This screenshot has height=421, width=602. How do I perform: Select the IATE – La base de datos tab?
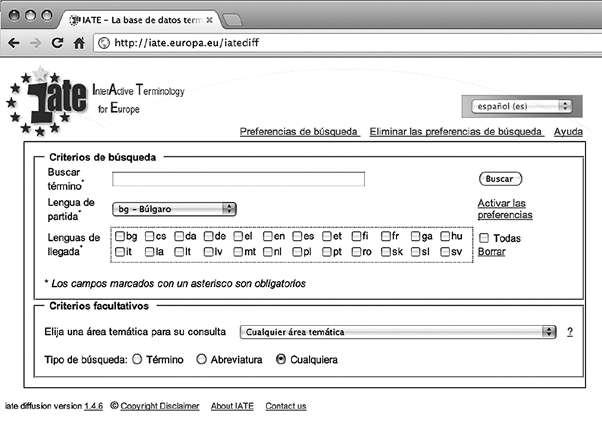point(140,20)
